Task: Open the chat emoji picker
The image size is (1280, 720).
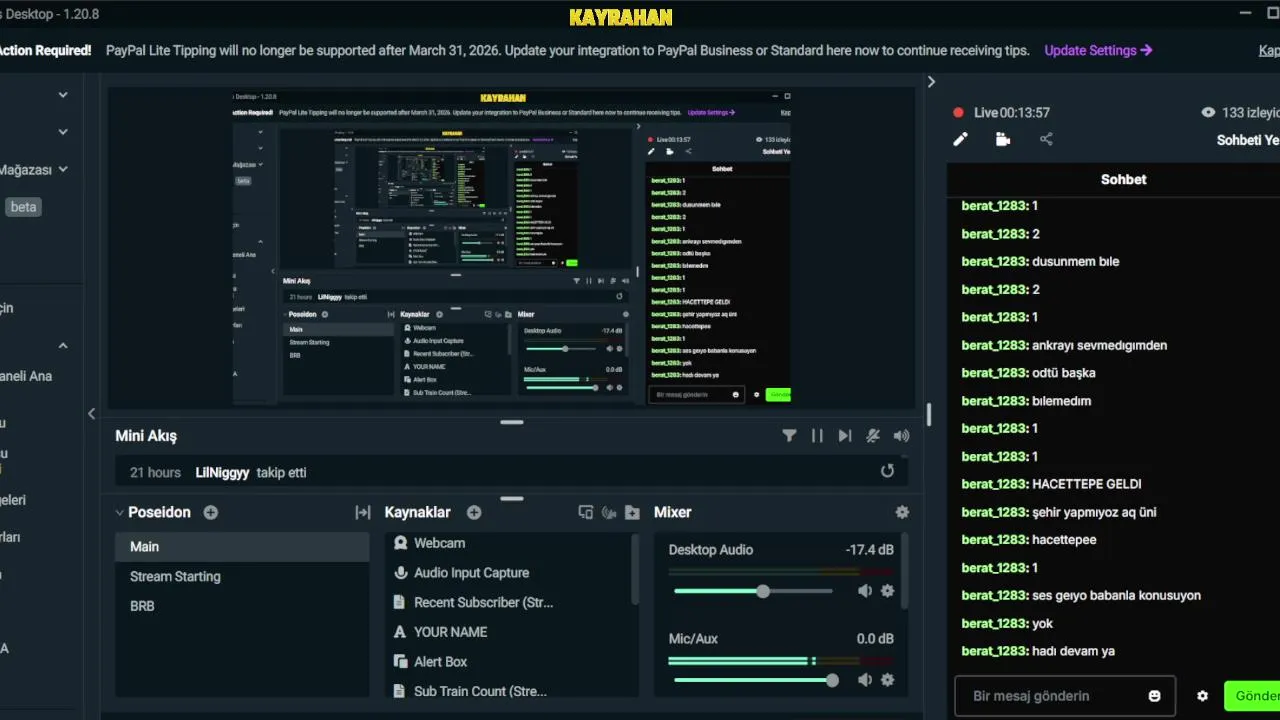Action: pyautogui.click(x=1154, y=696)
